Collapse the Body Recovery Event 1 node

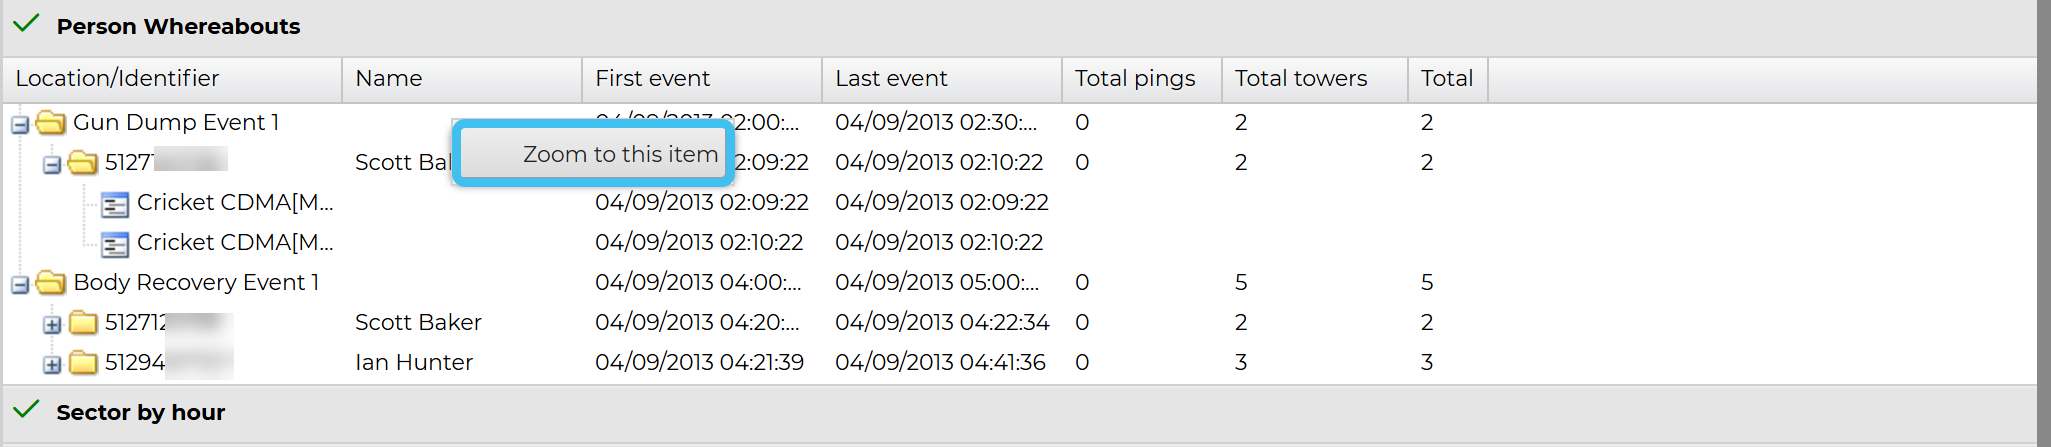pyautogui.click(x=19, y=285)
